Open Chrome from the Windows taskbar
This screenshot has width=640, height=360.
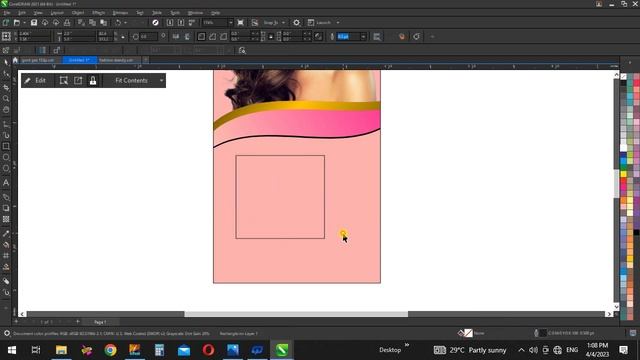[110, 350]
